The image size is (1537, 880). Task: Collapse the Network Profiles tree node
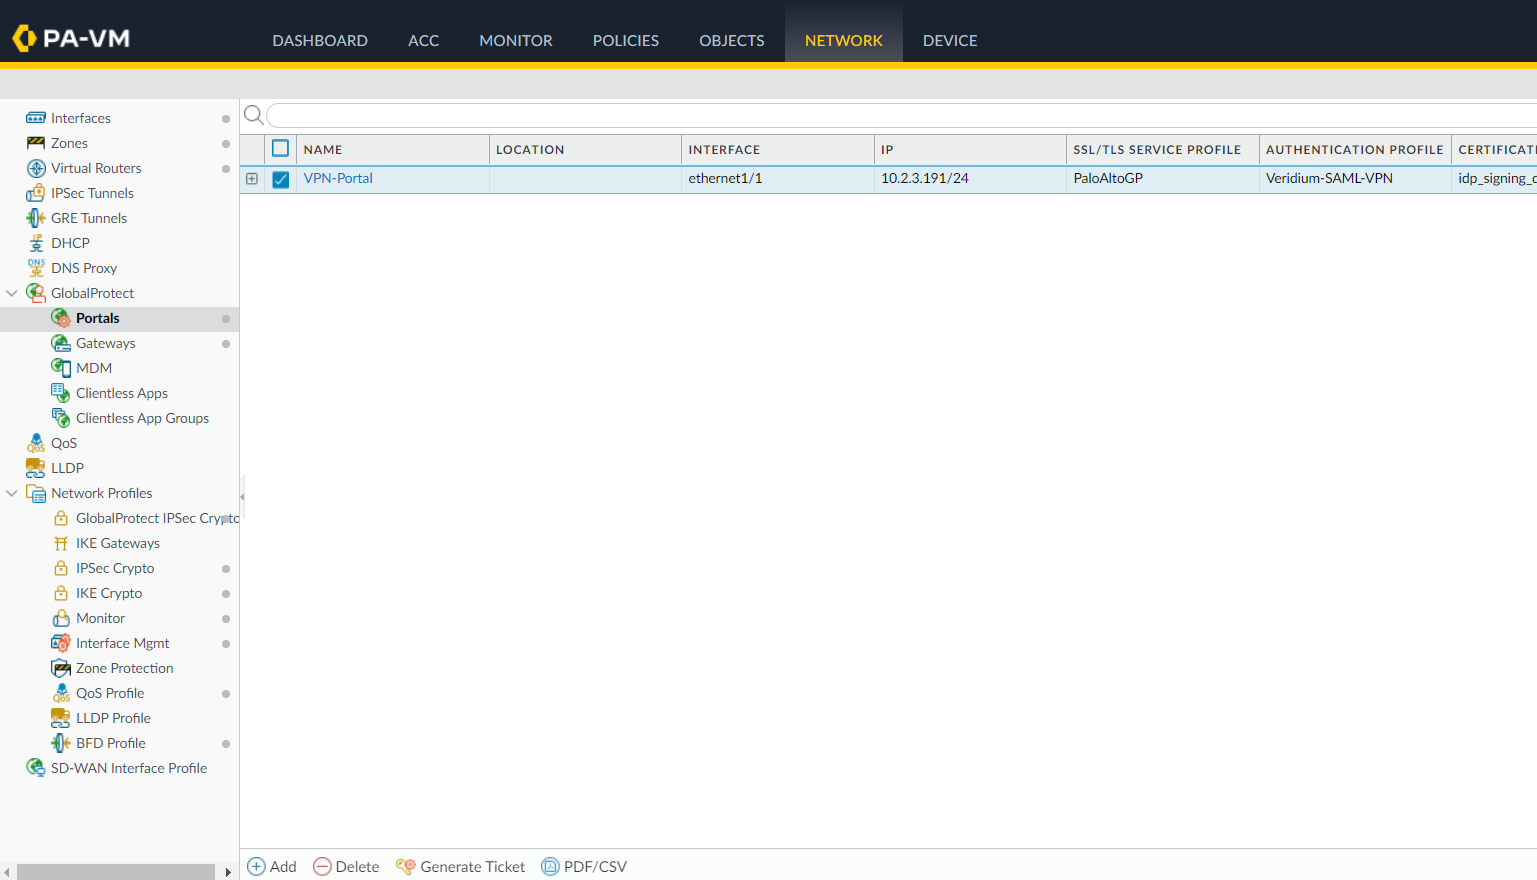(12, 493)
